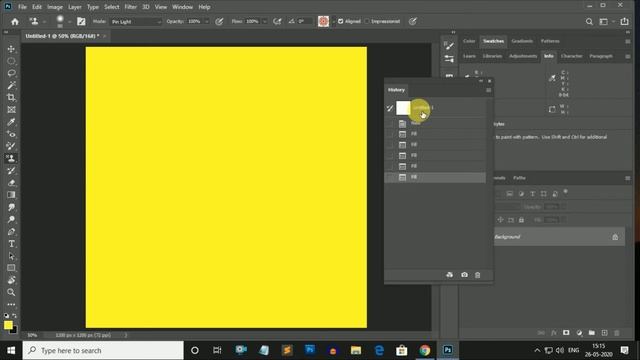Click the Share document icon

pyautogui.click(x=624, y=22)
